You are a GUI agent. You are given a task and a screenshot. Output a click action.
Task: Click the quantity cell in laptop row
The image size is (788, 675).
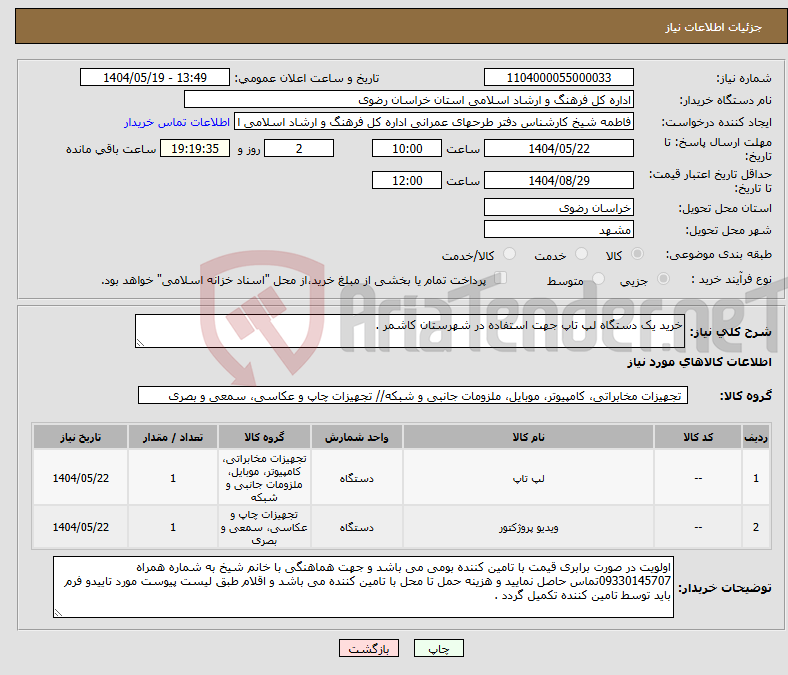click(173, 478)
